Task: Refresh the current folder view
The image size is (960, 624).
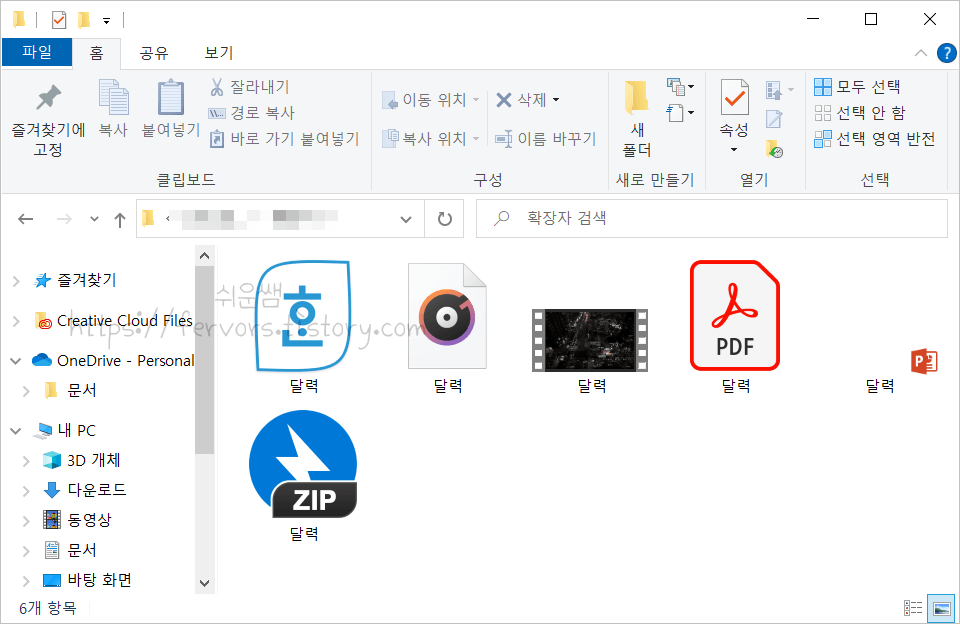Action: (x=445, y=219)
